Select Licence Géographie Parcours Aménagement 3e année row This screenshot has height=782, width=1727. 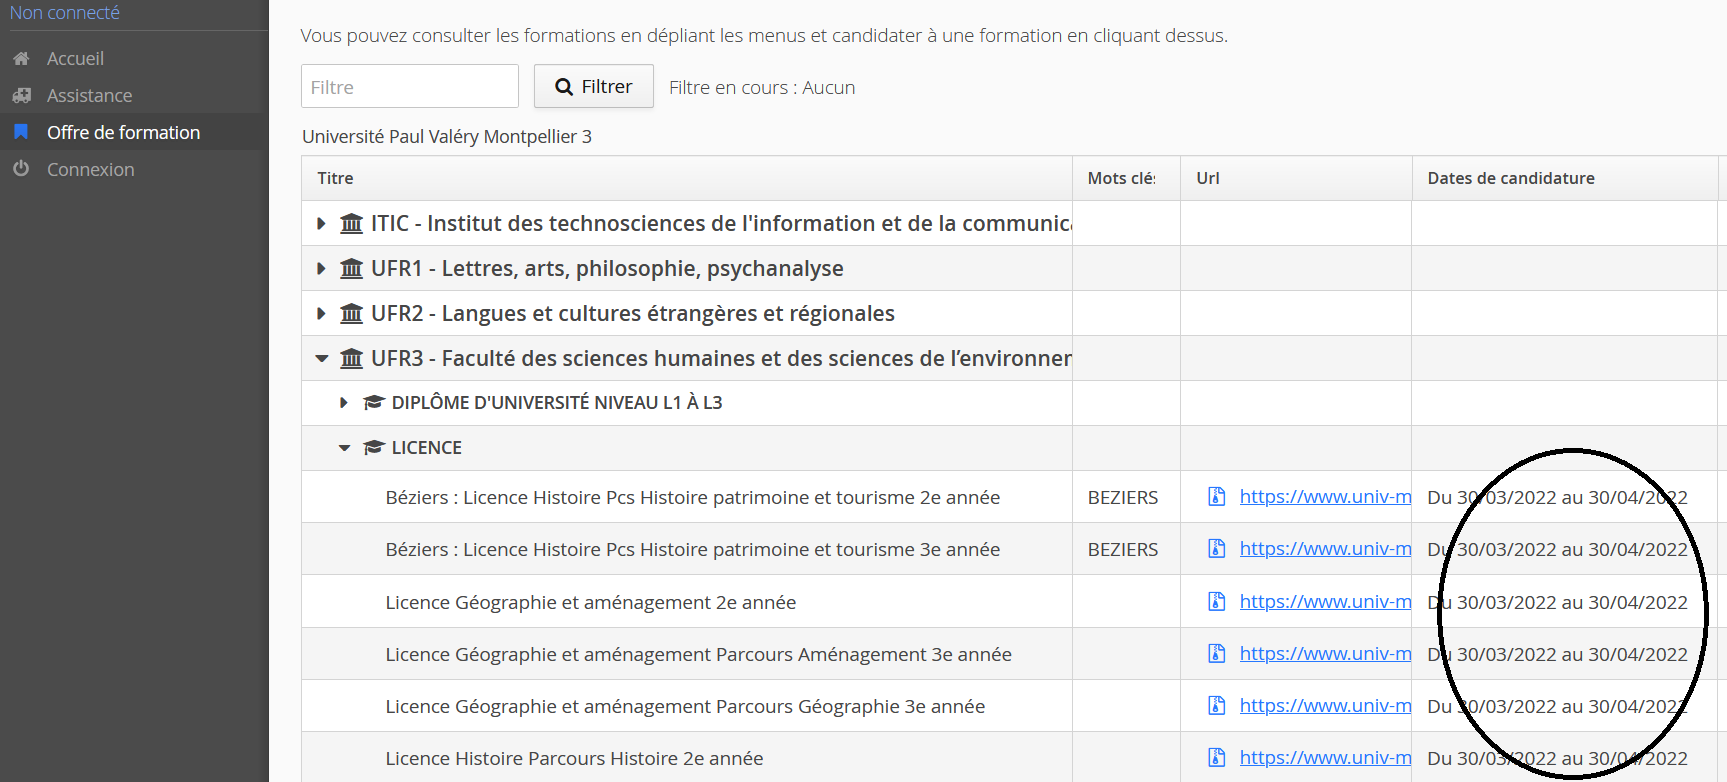click(x=698, y=654)
